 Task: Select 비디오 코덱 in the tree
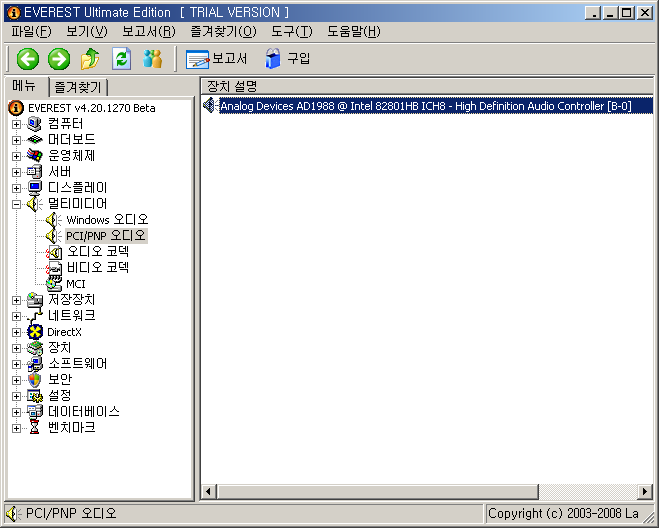(x=98, y=267)
